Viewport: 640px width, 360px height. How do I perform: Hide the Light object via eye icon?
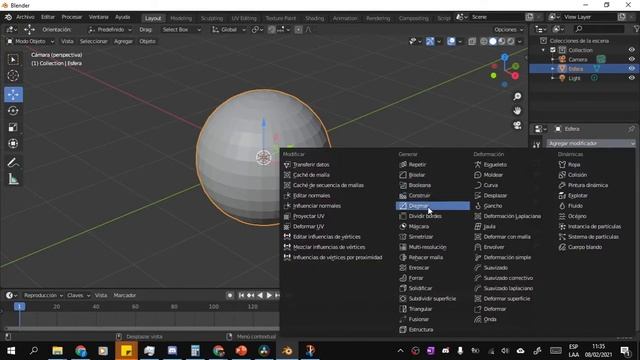click(631, 78)
